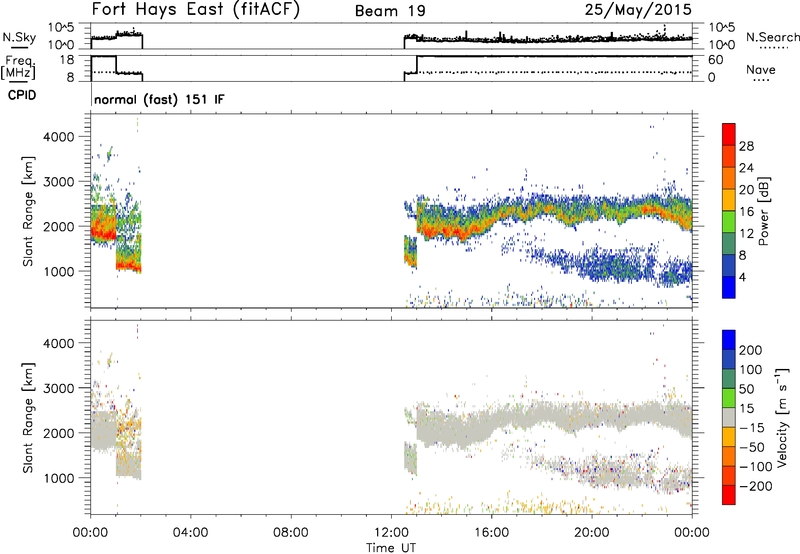Pick the red top segment of Power colorbar
Image resolution: width=800 pixels, height=554 pixels.
pyautogui.click(x=730, y=140)
